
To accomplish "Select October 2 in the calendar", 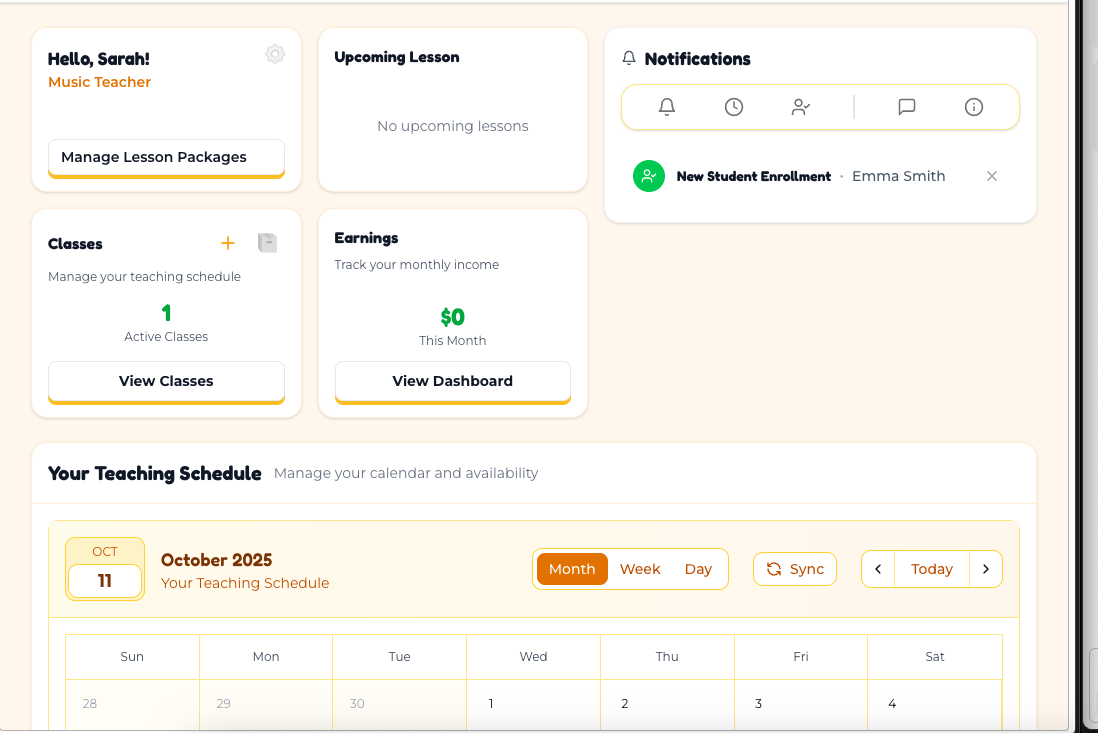I will tap(667, 704).
